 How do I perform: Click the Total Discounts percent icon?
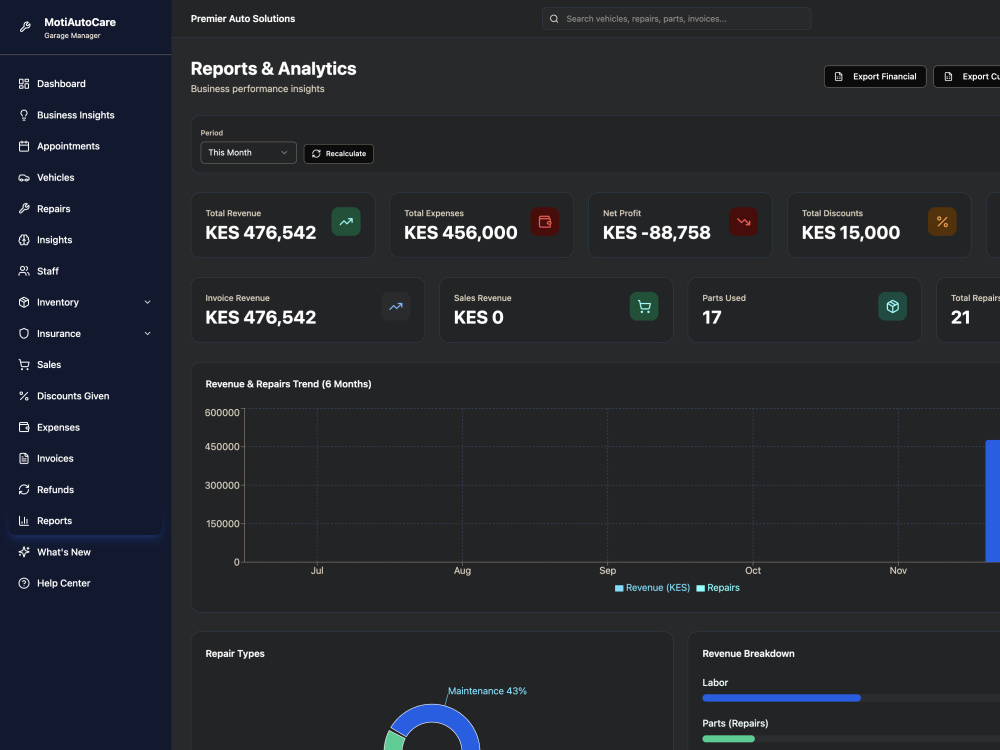(x=942, y=222)
